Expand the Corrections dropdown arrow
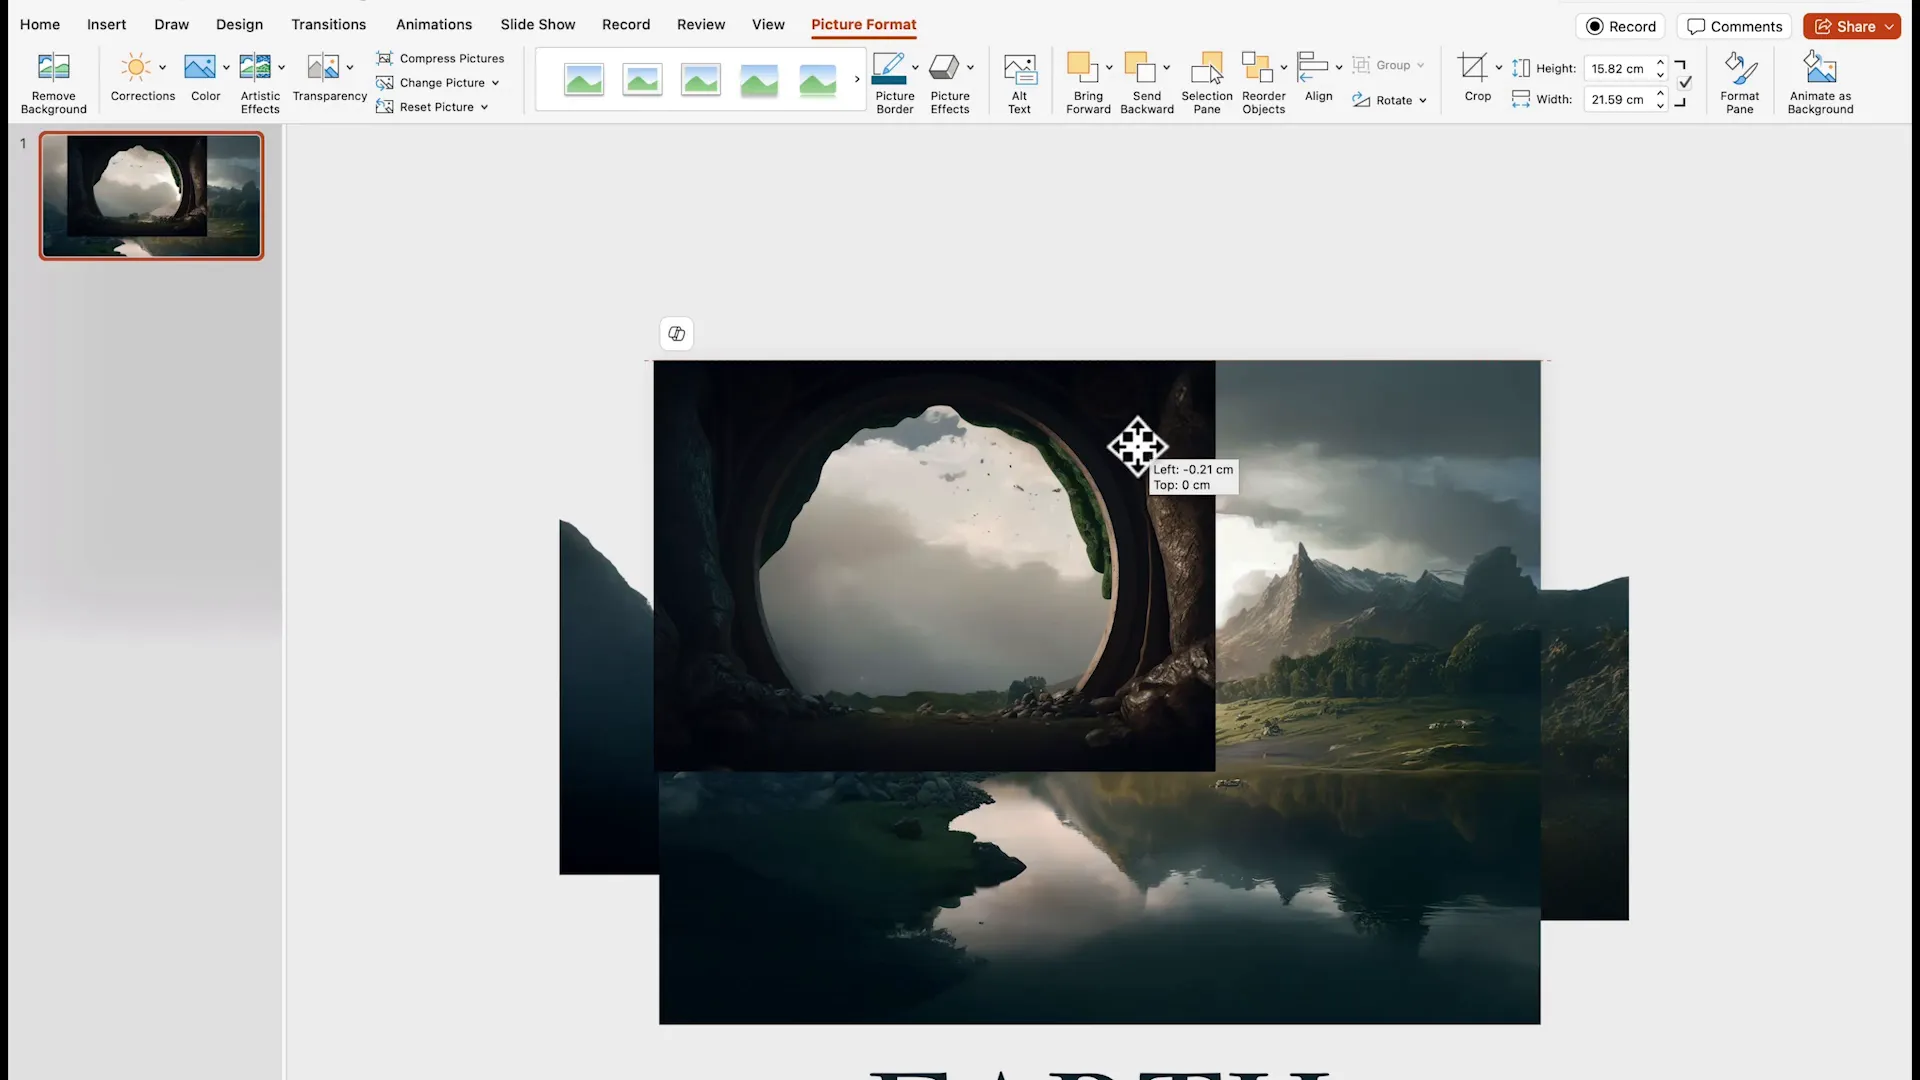Image resolution: width=1920 pixels, height=1080 pixels. click(162, 68)
